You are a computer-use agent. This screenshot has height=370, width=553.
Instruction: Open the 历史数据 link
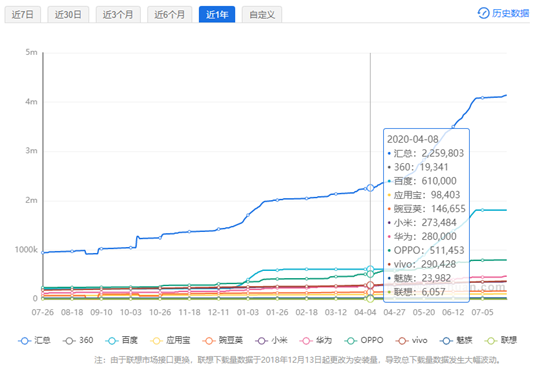click(504, 13)
